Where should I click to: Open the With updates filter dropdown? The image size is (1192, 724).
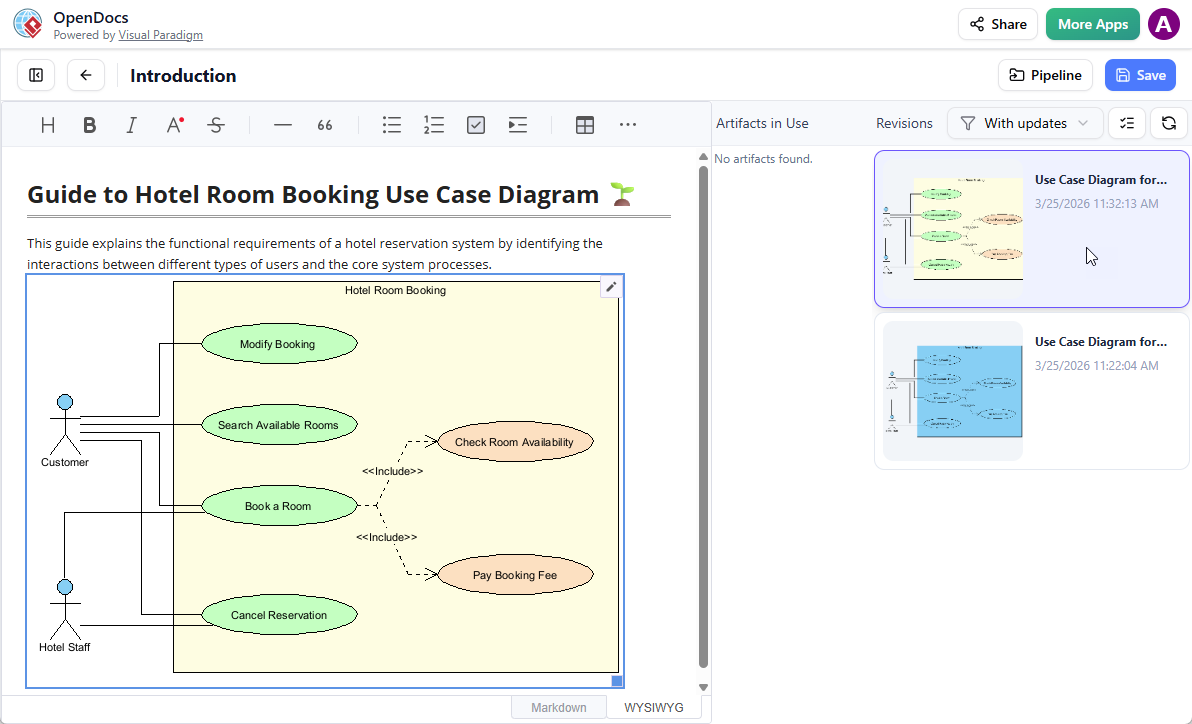(x=1024, y=122)
